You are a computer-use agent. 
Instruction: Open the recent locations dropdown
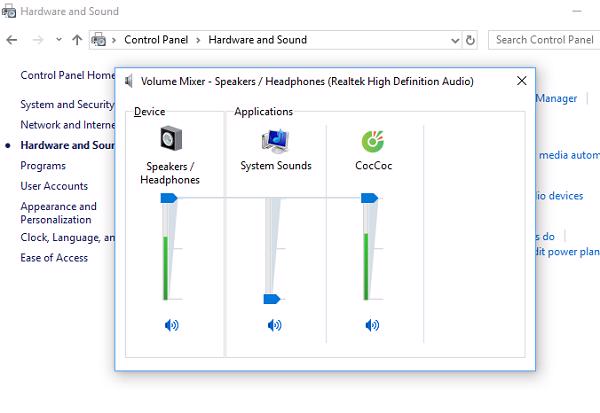59,39
